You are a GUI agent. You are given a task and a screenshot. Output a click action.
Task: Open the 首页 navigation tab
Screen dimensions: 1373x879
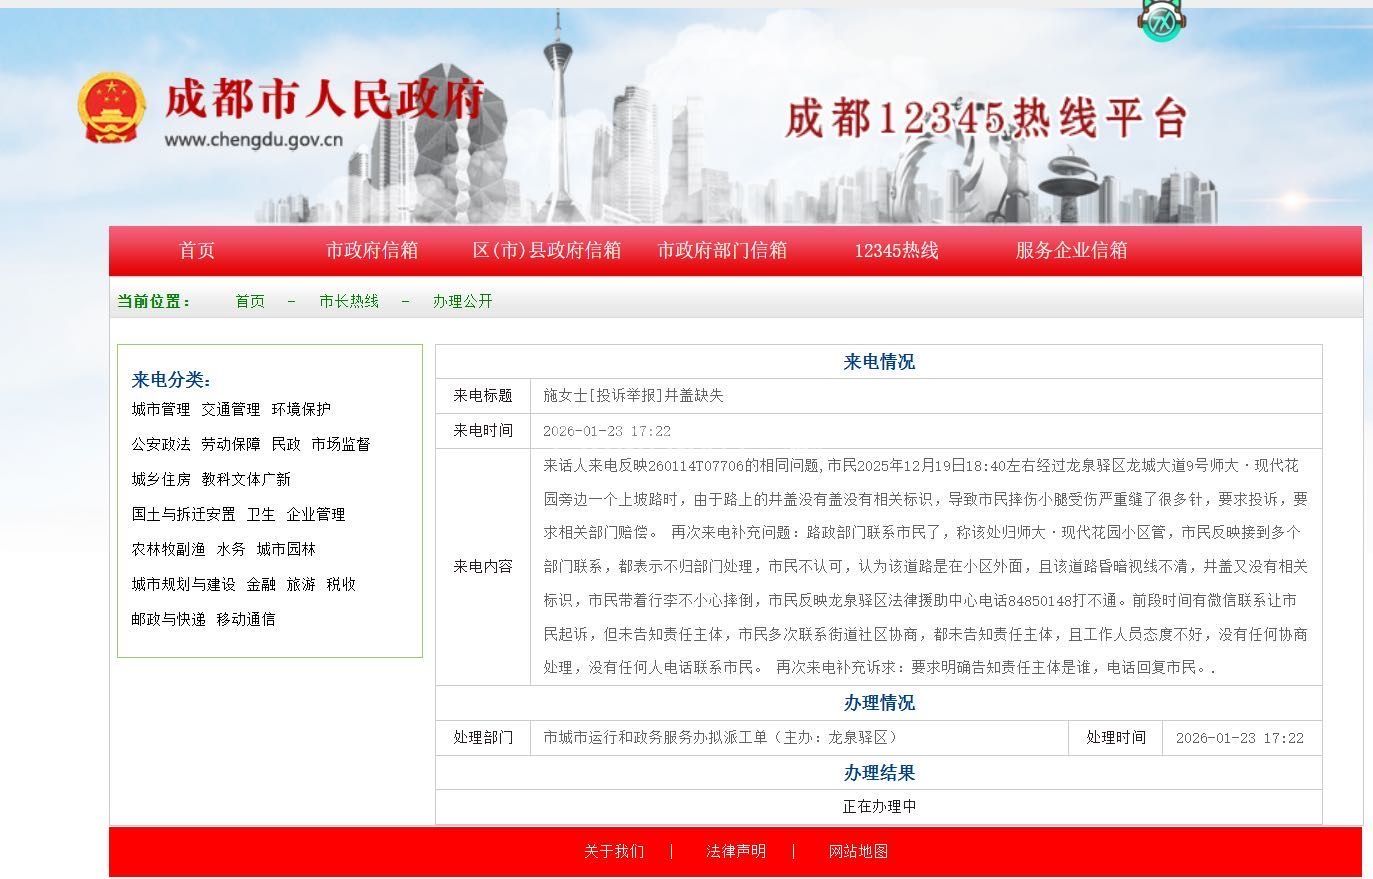[x=196, y=251]
